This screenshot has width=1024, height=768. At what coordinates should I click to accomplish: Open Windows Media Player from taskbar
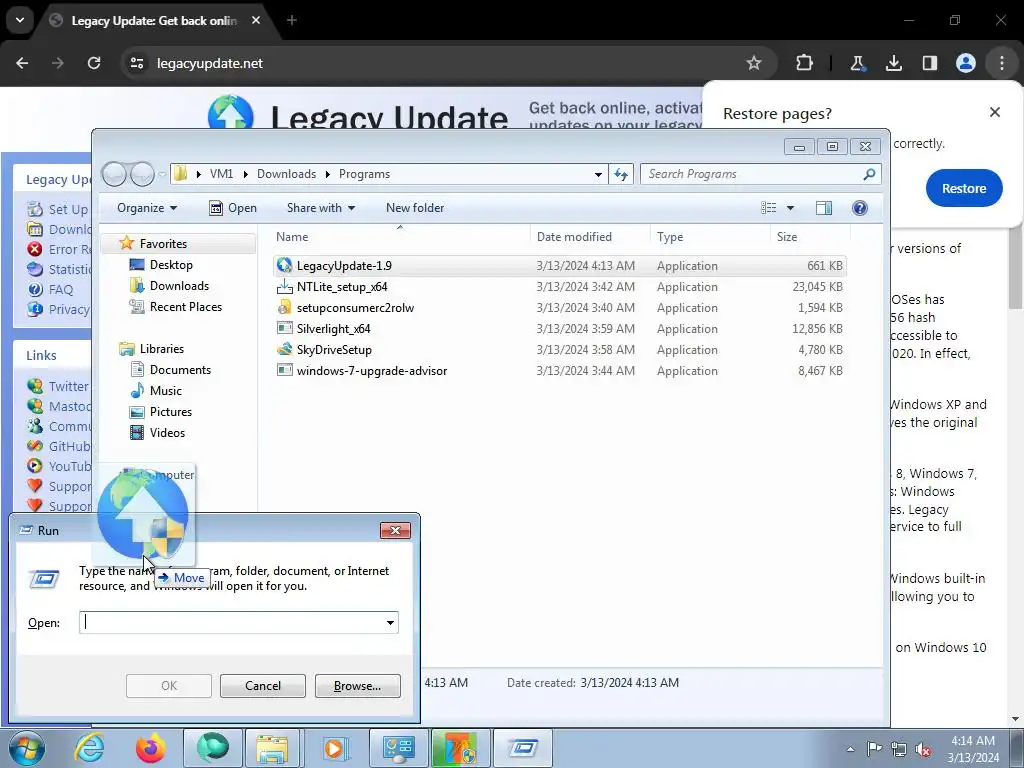tap(336, 748)
